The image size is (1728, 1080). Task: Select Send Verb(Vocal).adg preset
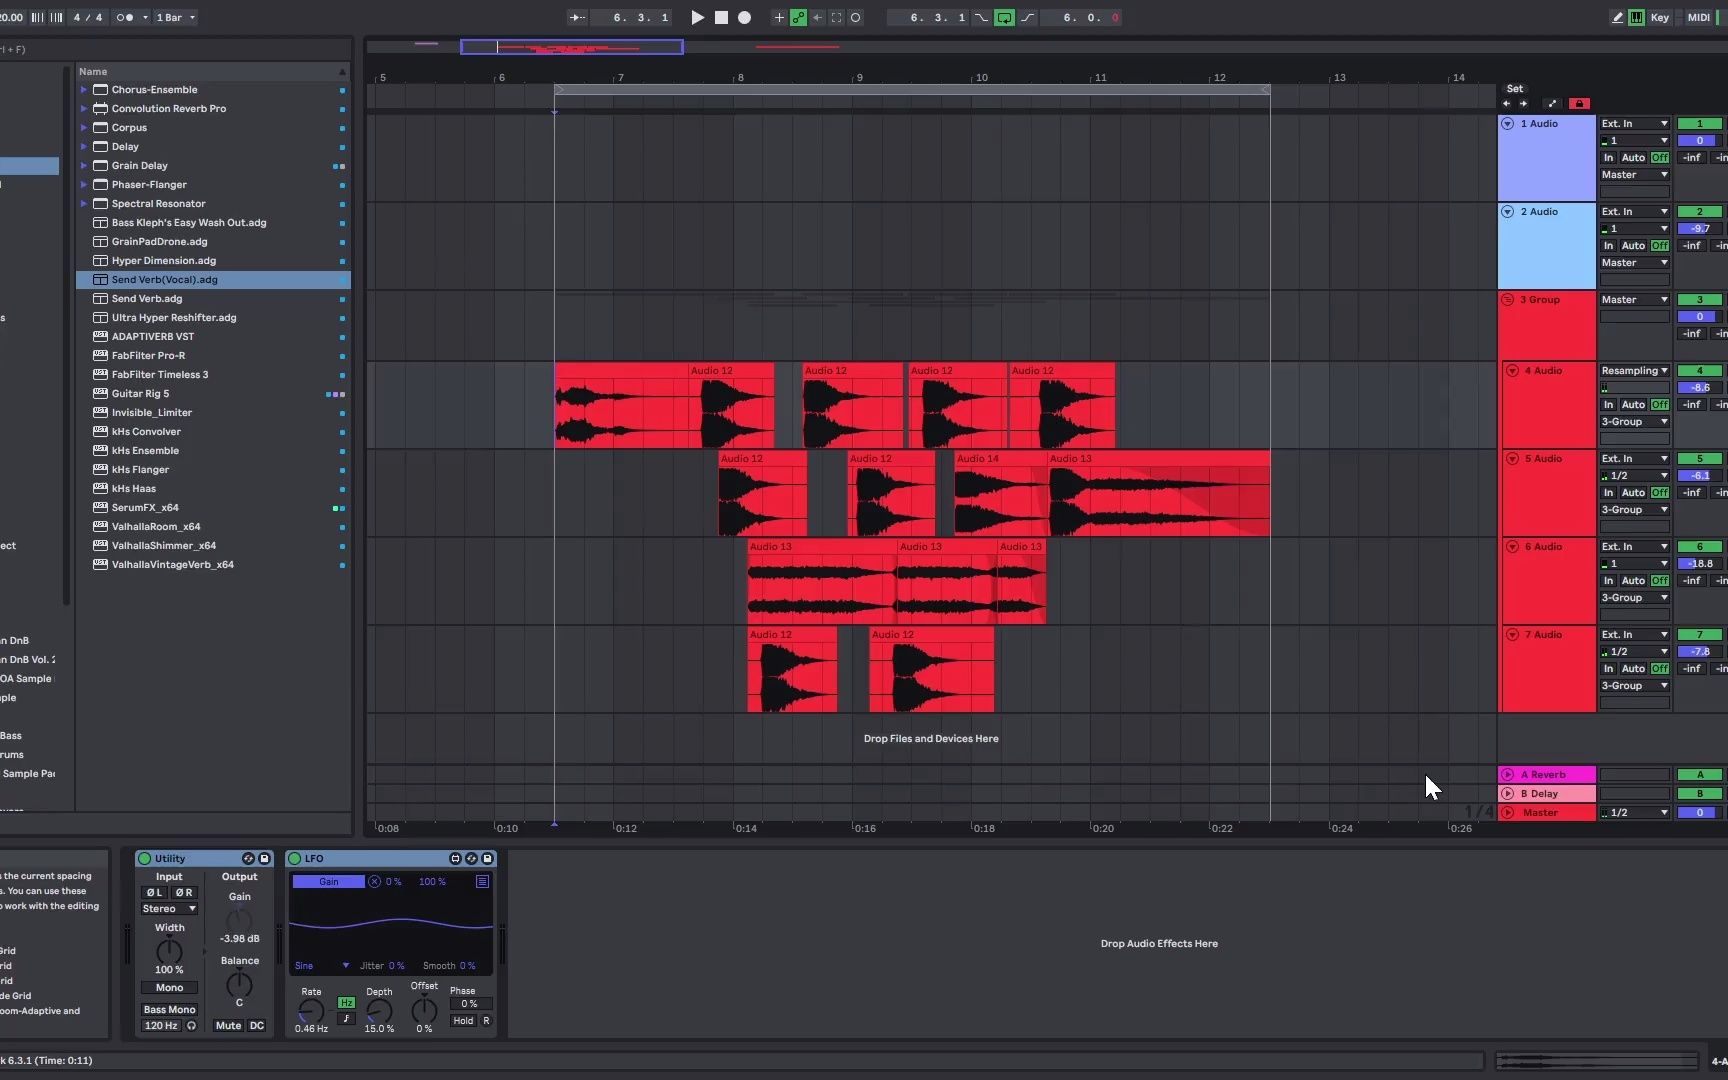(x=213, y=279)
